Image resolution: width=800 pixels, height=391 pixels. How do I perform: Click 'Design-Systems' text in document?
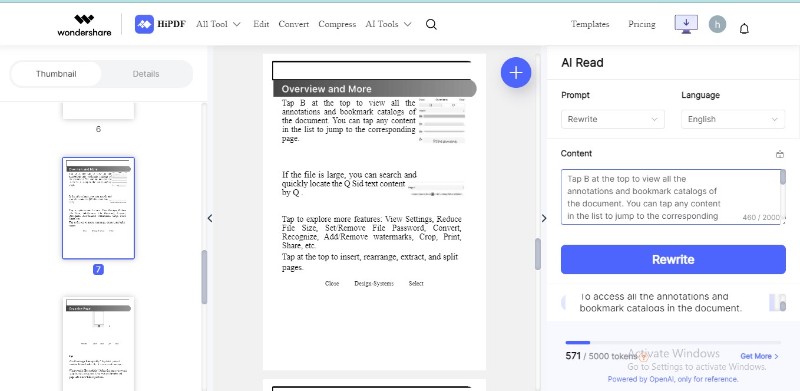point(374,283)
